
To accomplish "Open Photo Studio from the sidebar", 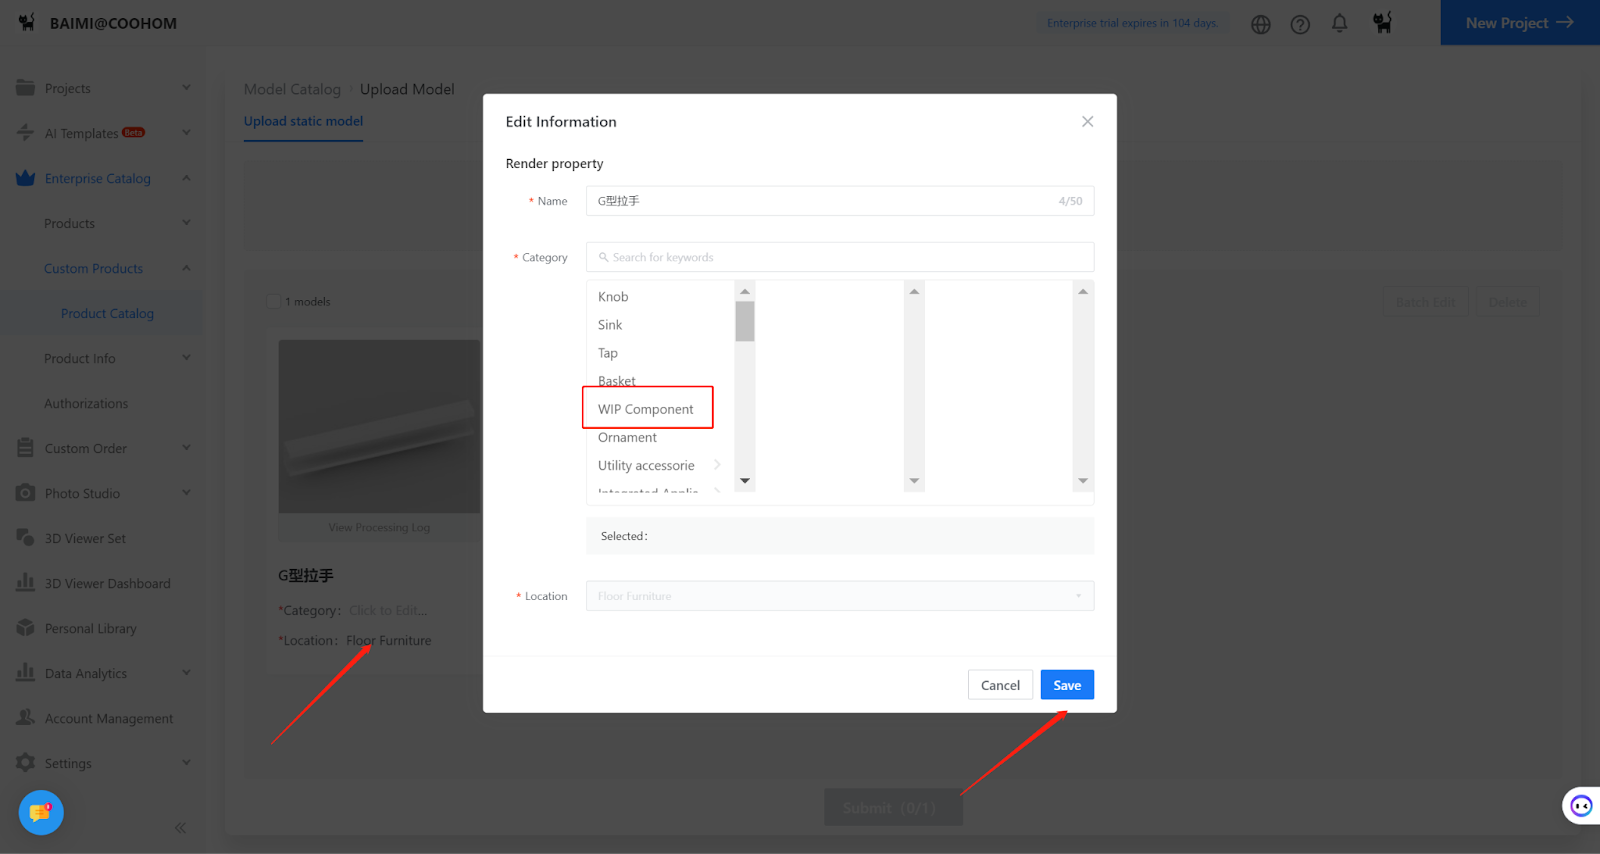I will [82, 493].
